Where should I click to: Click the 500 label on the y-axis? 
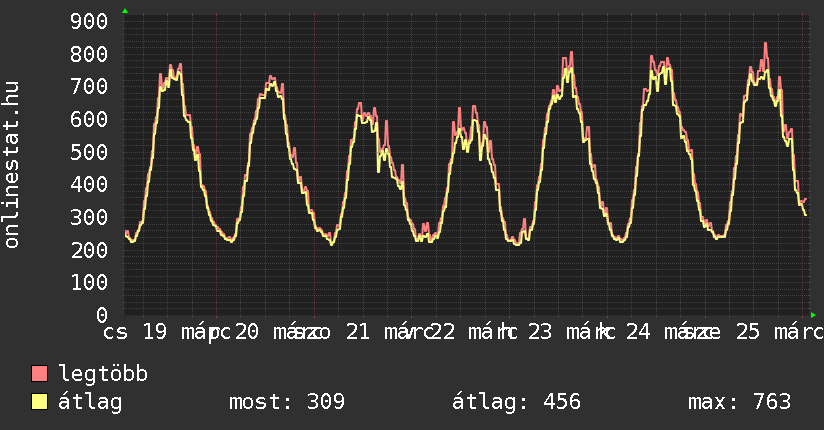(x=90, y=152)
